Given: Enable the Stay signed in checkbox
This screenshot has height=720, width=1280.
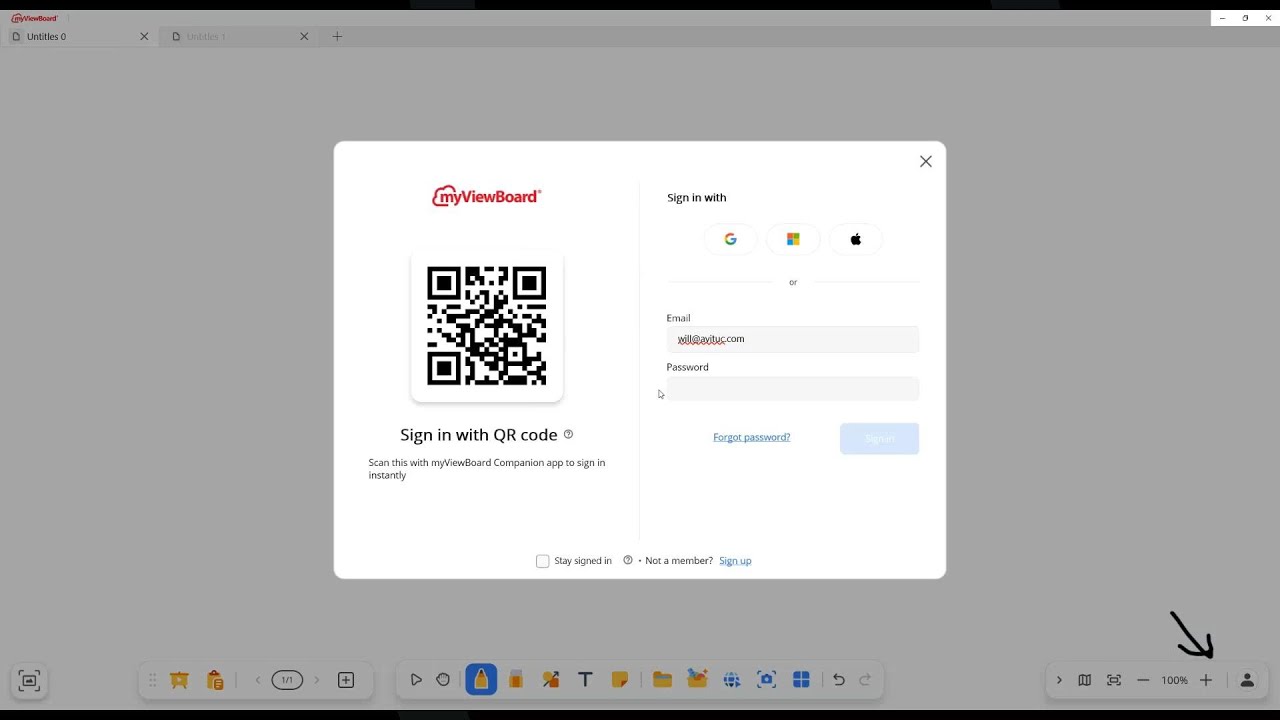Looking at the screenshot, I should [543, 561].
